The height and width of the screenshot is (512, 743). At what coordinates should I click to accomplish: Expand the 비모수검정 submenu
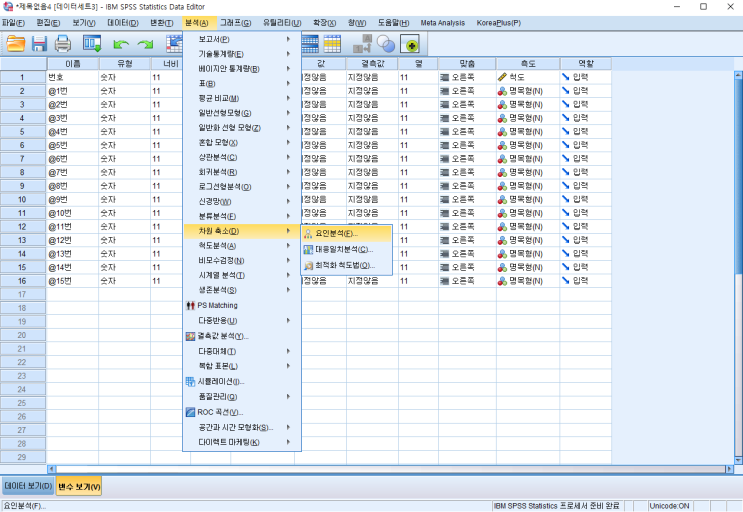click(242, 260)
